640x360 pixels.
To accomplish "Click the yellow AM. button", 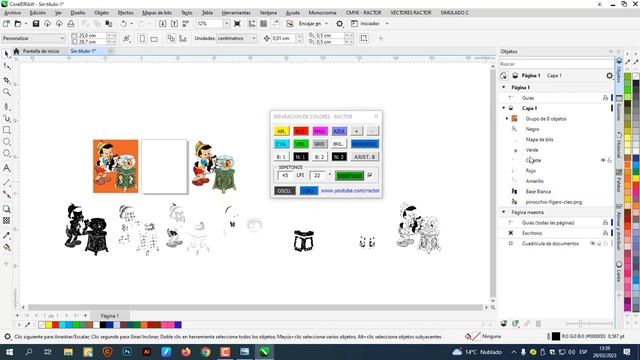I will [x=281, y=131].
